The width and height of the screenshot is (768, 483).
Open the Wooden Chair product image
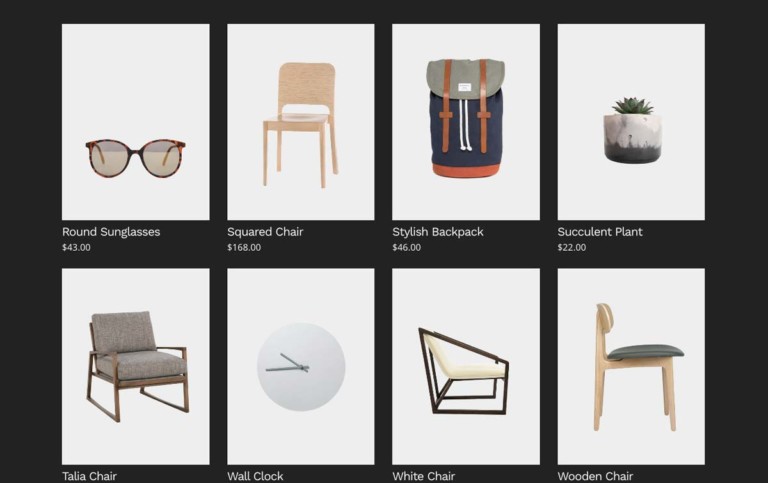631,366
